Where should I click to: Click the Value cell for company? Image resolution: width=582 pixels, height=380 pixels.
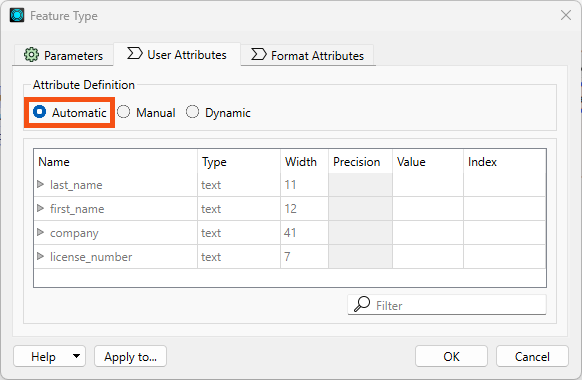point(428,233)
